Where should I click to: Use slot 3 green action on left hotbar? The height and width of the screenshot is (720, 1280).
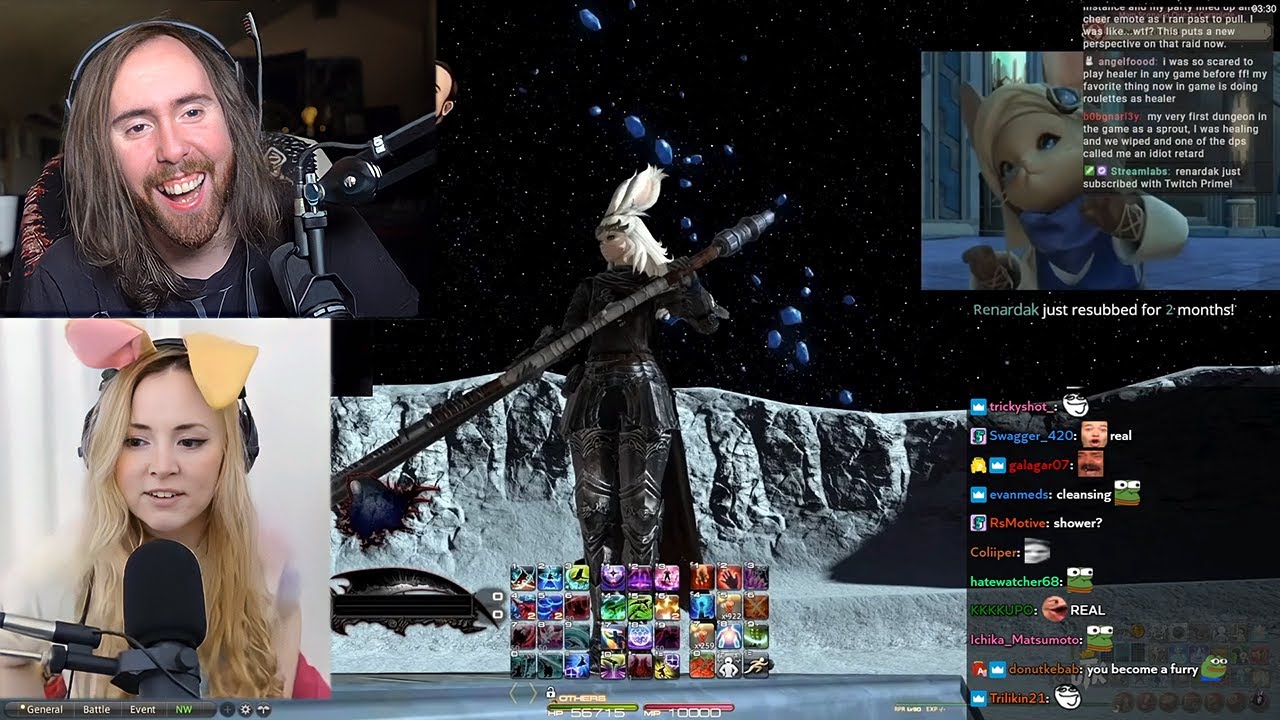(x=577, y=577)
